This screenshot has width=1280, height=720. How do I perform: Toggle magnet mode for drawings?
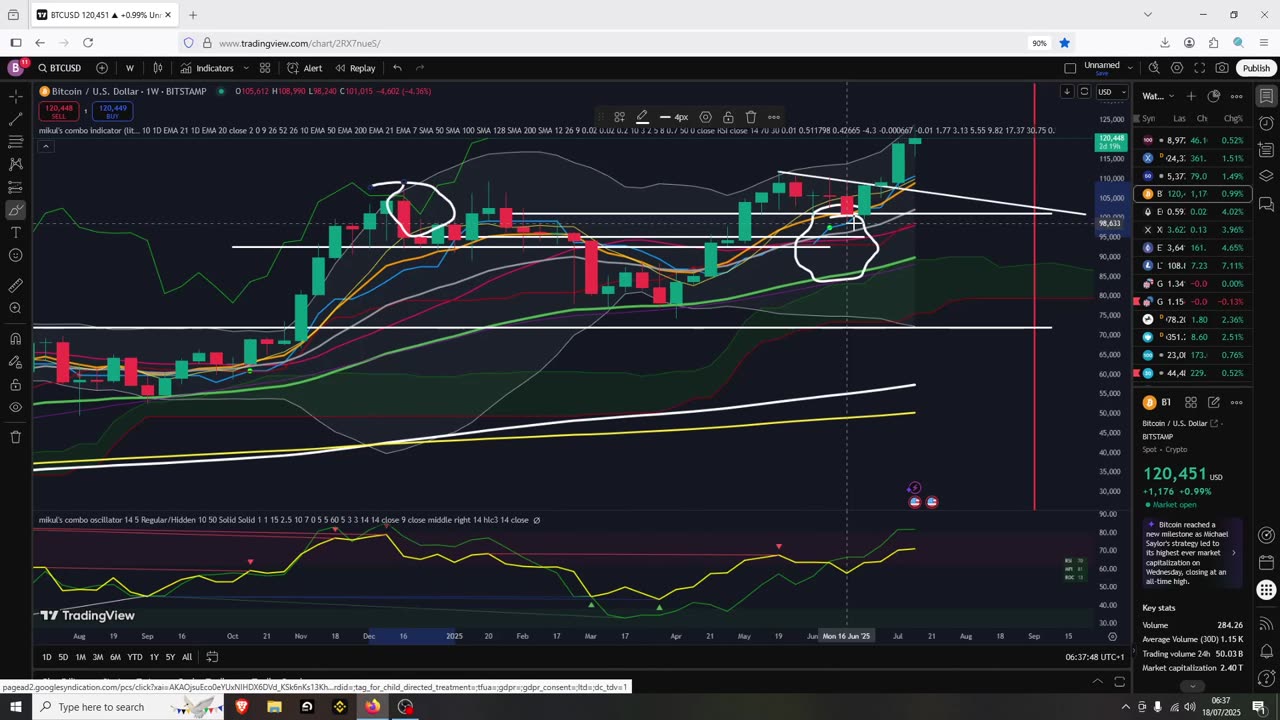15,339
